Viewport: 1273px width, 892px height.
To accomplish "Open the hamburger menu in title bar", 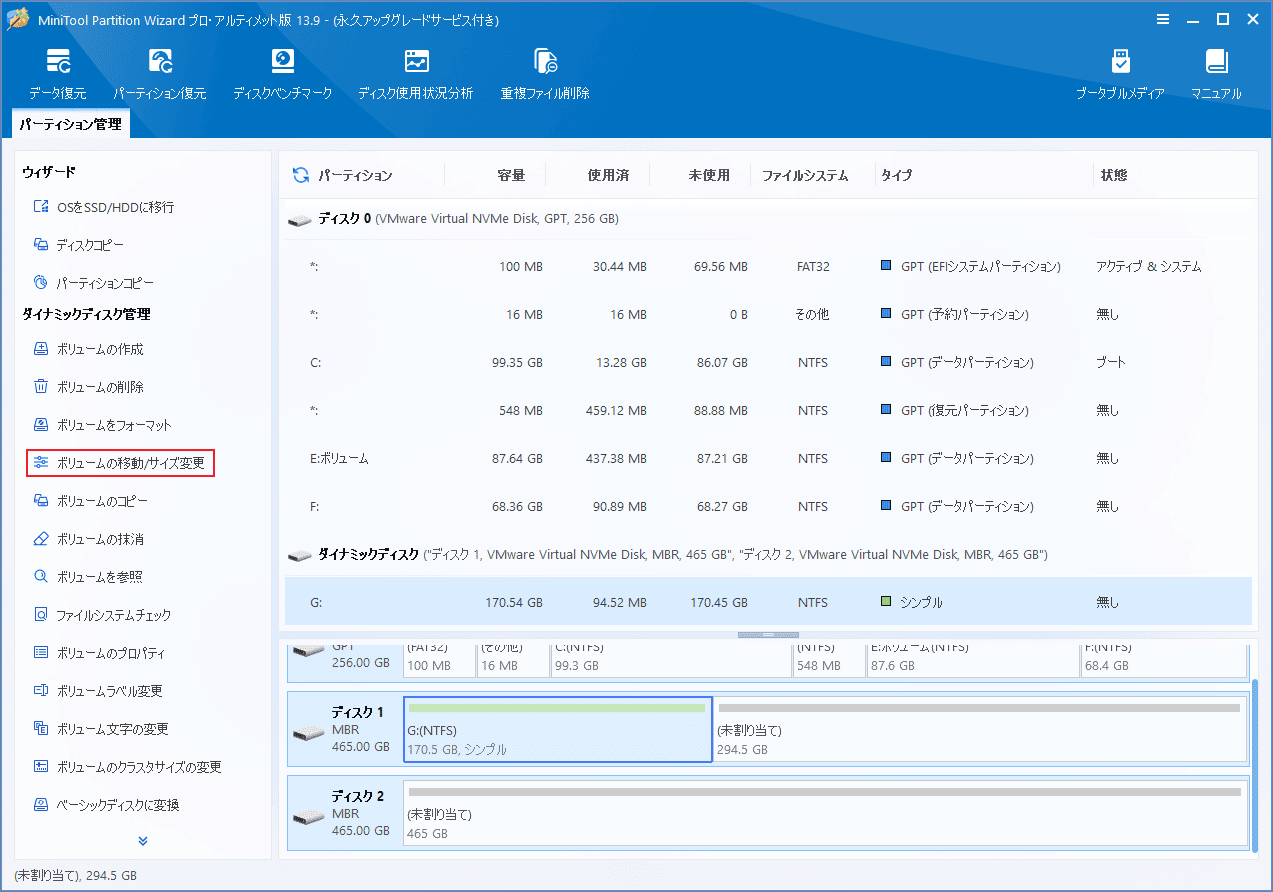I will tap(1163, 19).
